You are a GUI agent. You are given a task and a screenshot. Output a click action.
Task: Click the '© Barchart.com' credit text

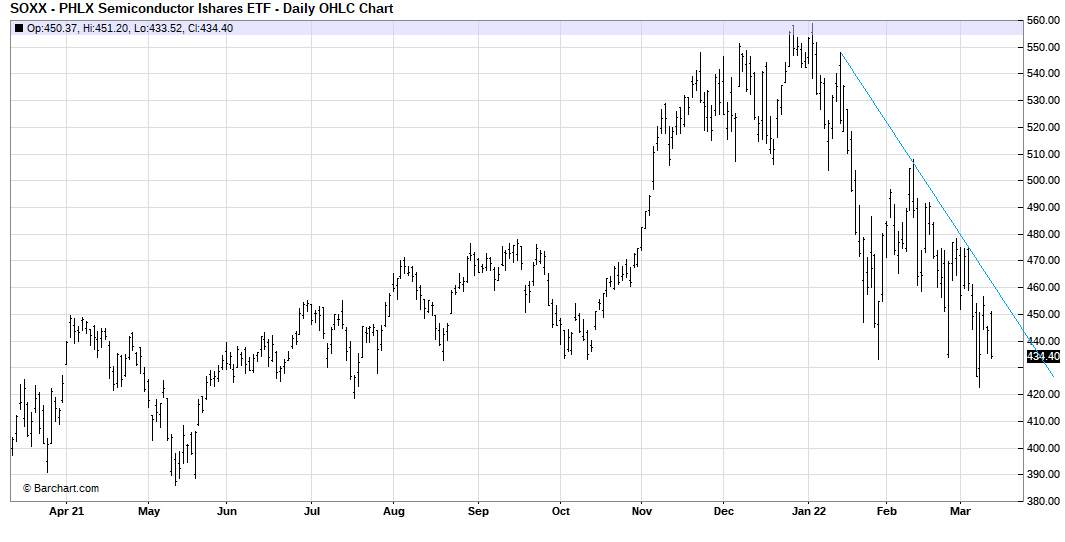pos(61,488)
